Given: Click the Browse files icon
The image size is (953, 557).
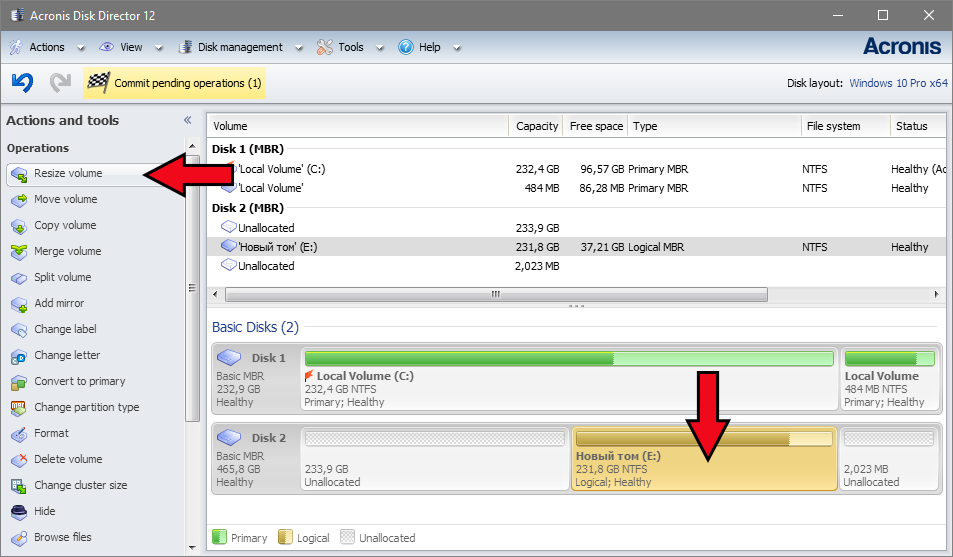Looking at the screenshot, I should (18, 538).
